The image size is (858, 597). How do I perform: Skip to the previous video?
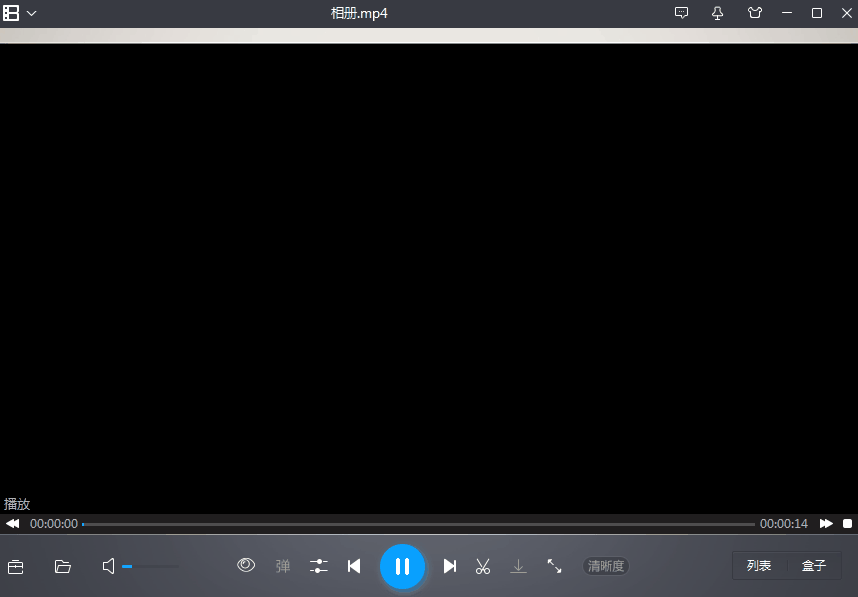click(x=354, y=566)
